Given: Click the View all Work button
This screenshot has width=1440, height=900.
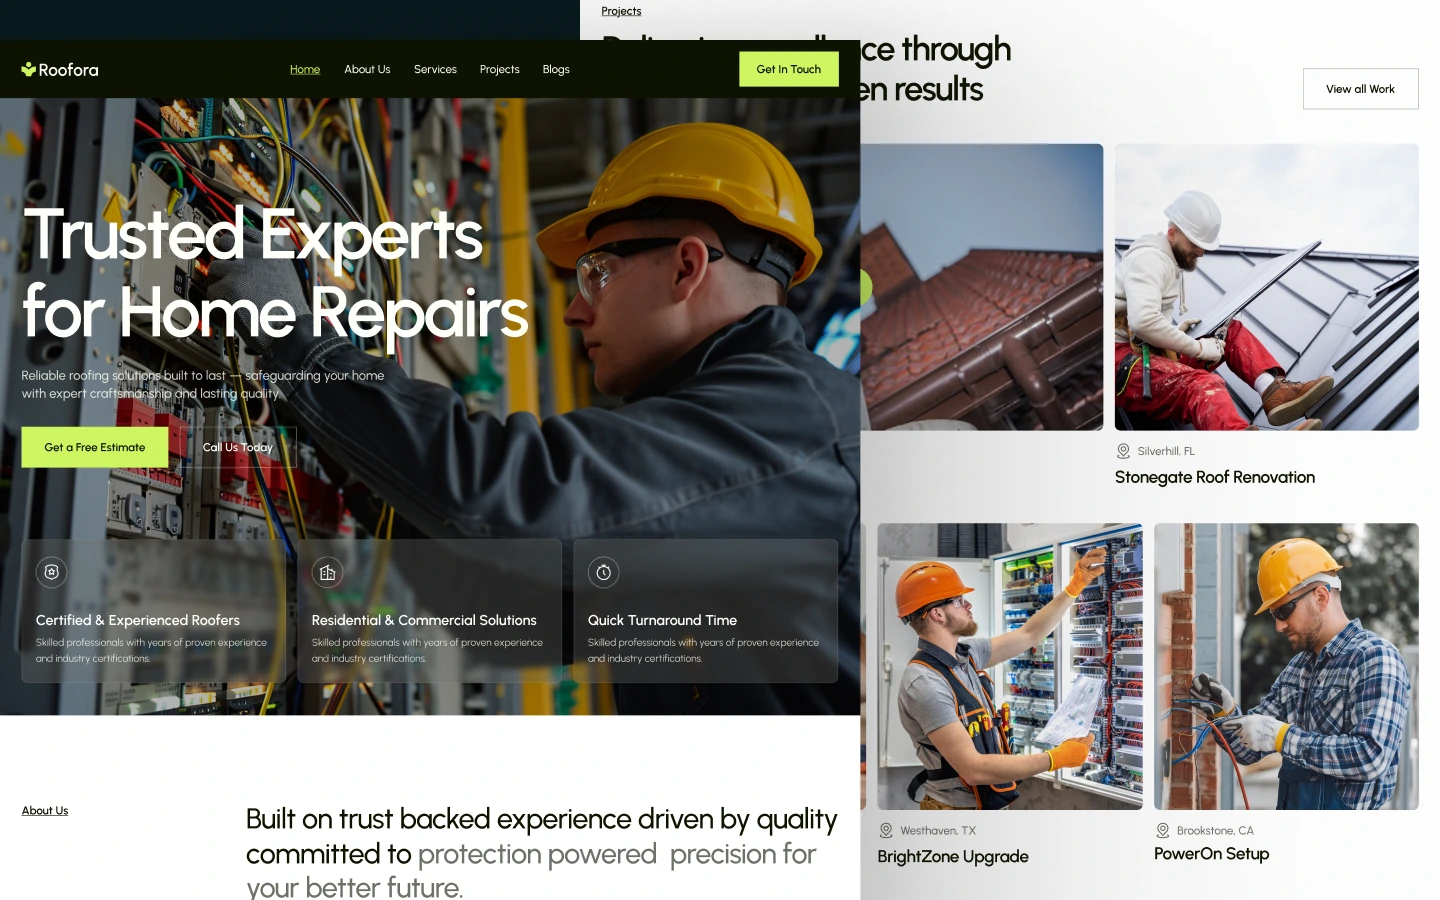Looking at the screenshot, I should [1360, 89].
